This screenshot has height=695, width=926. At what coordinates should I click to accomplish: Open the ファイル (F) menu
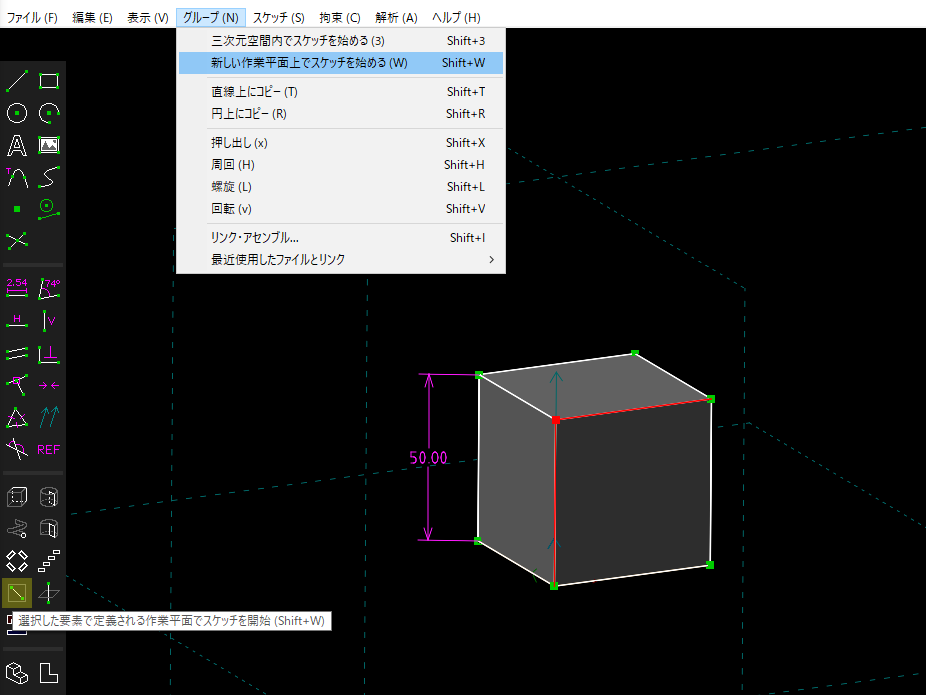coord(32,18)
